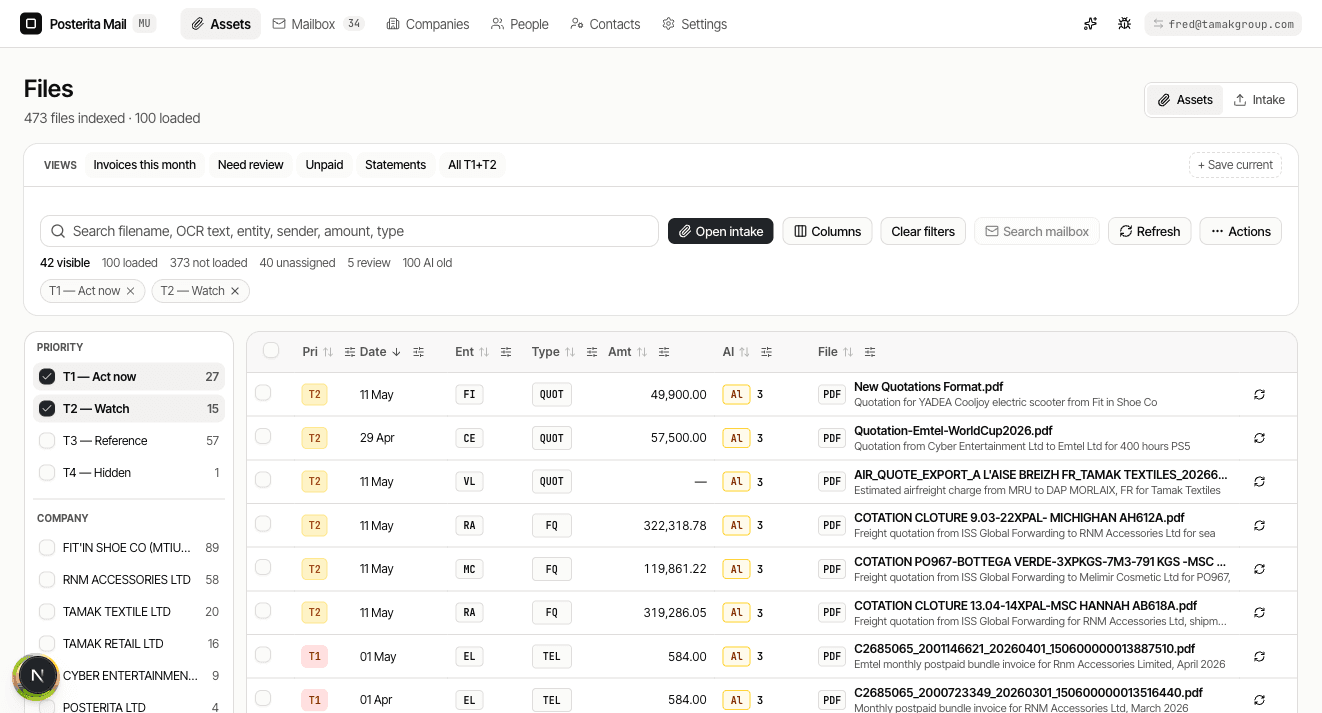The image size is (1322, 713).
Task: Sort by the Pri column arrows
Action: [328, 352]
